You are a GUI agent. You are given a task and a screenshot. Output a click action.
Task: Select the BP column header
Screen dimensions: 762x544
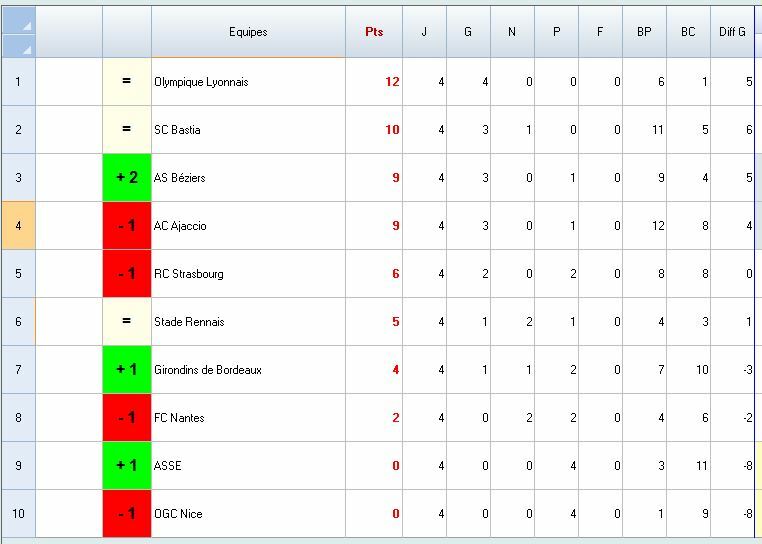[644, 32]
